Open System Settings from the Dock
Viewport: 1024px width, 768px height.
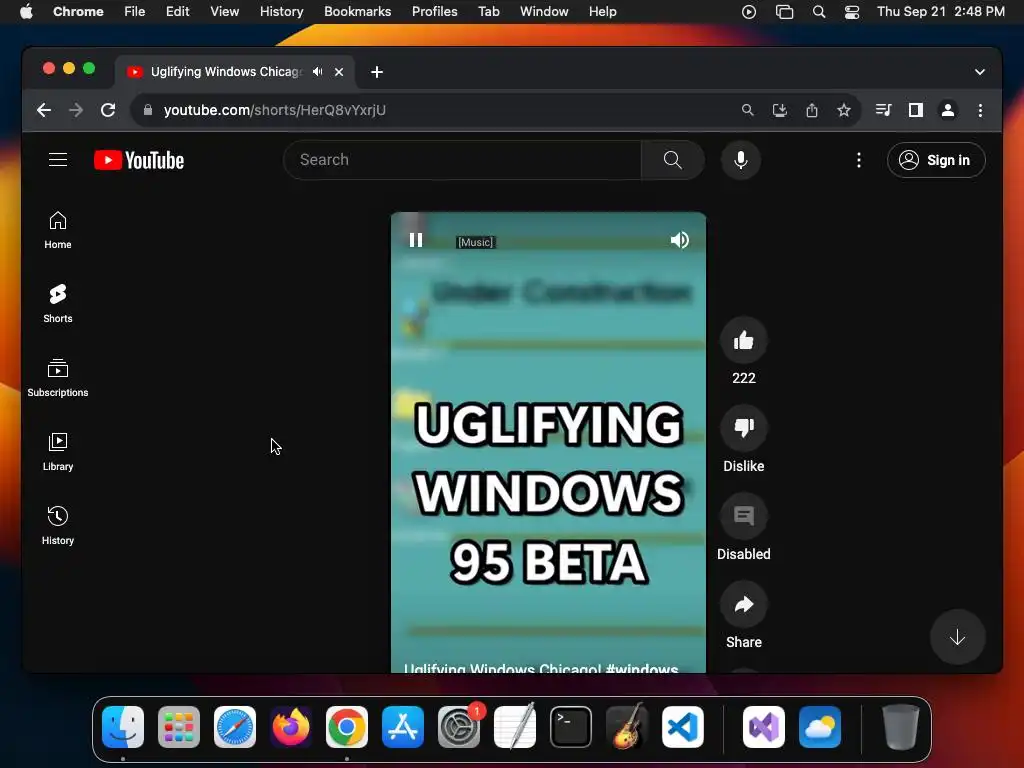459,727
